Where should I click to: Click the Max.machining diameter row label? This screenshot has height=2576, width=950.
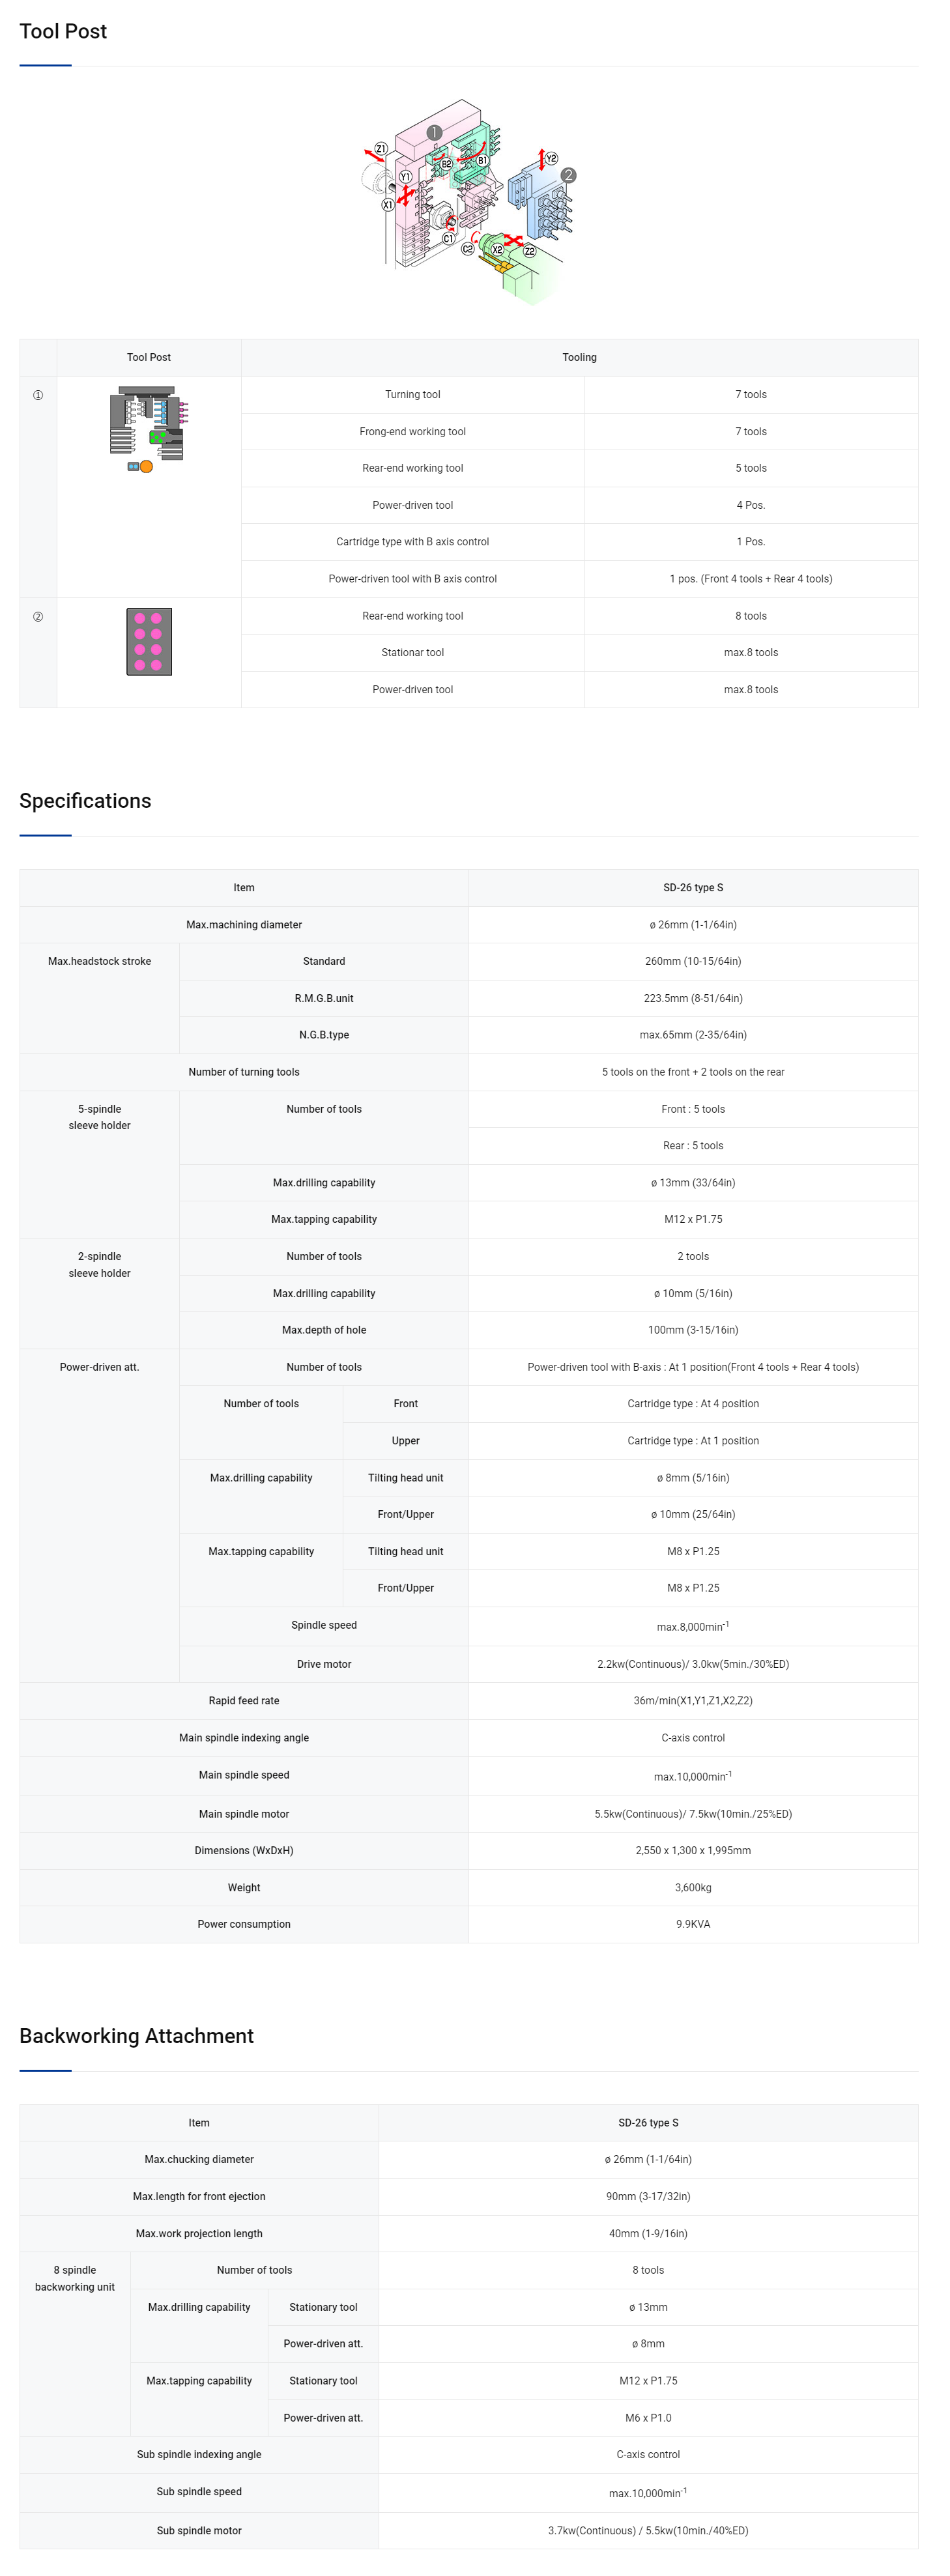click(x=244, y=925)
